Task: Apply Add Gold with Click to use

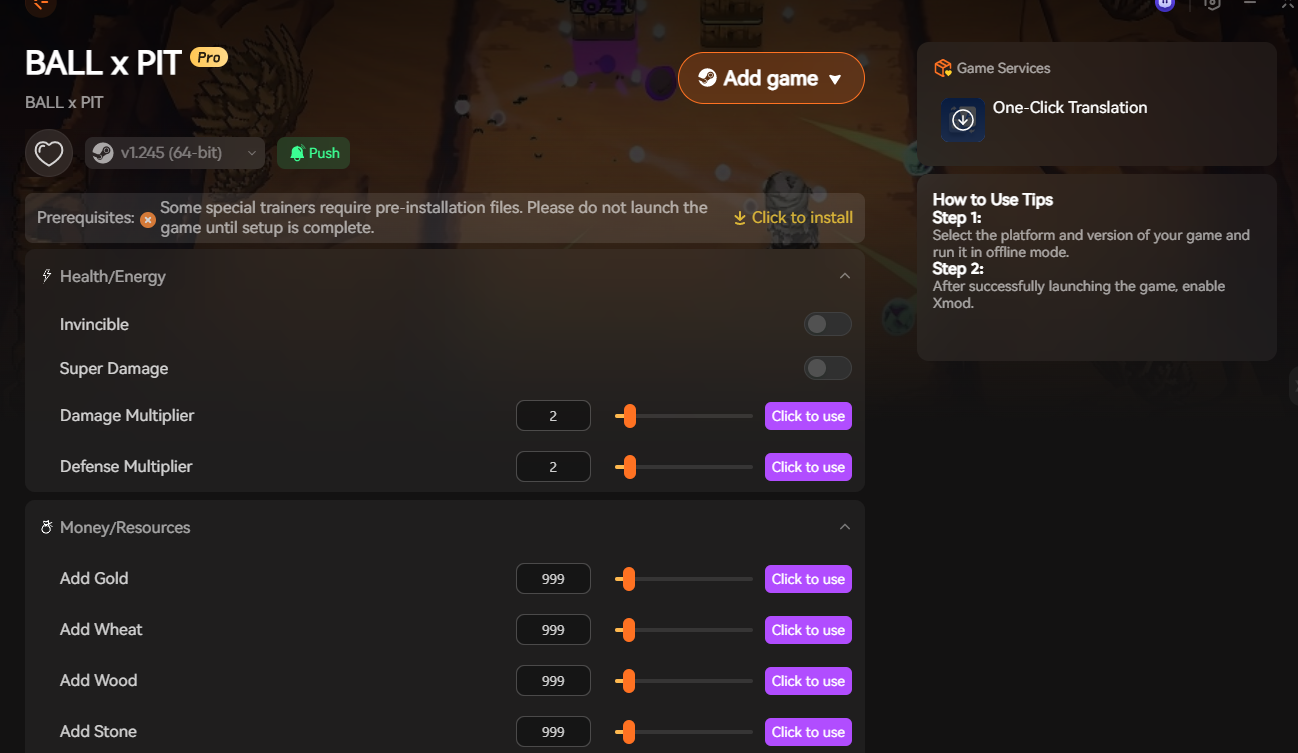Action: click(808, 579)
